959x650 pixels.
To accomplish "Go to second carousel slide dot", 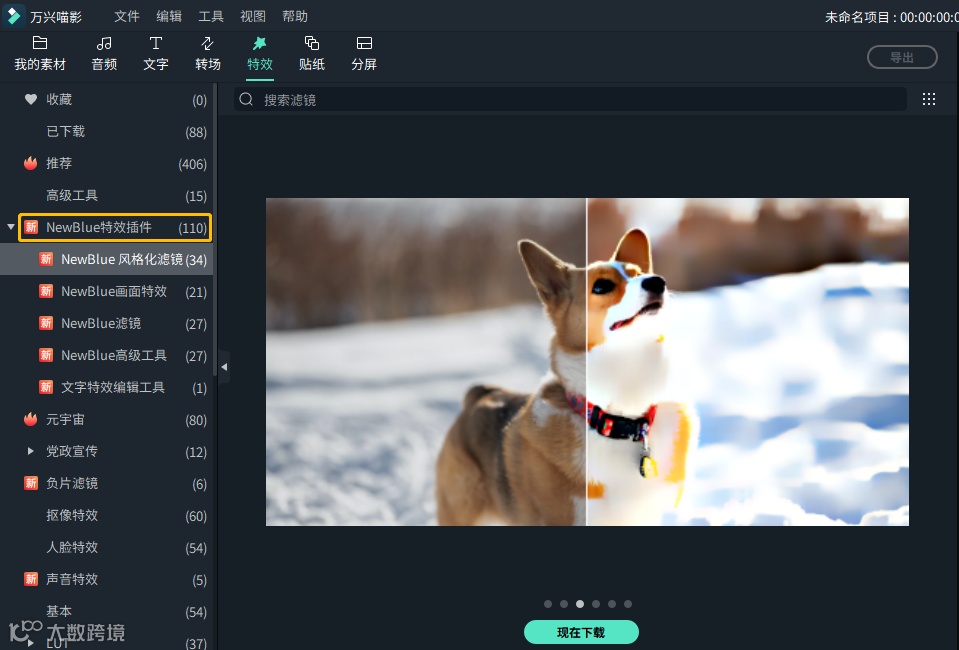I will 564,604.
